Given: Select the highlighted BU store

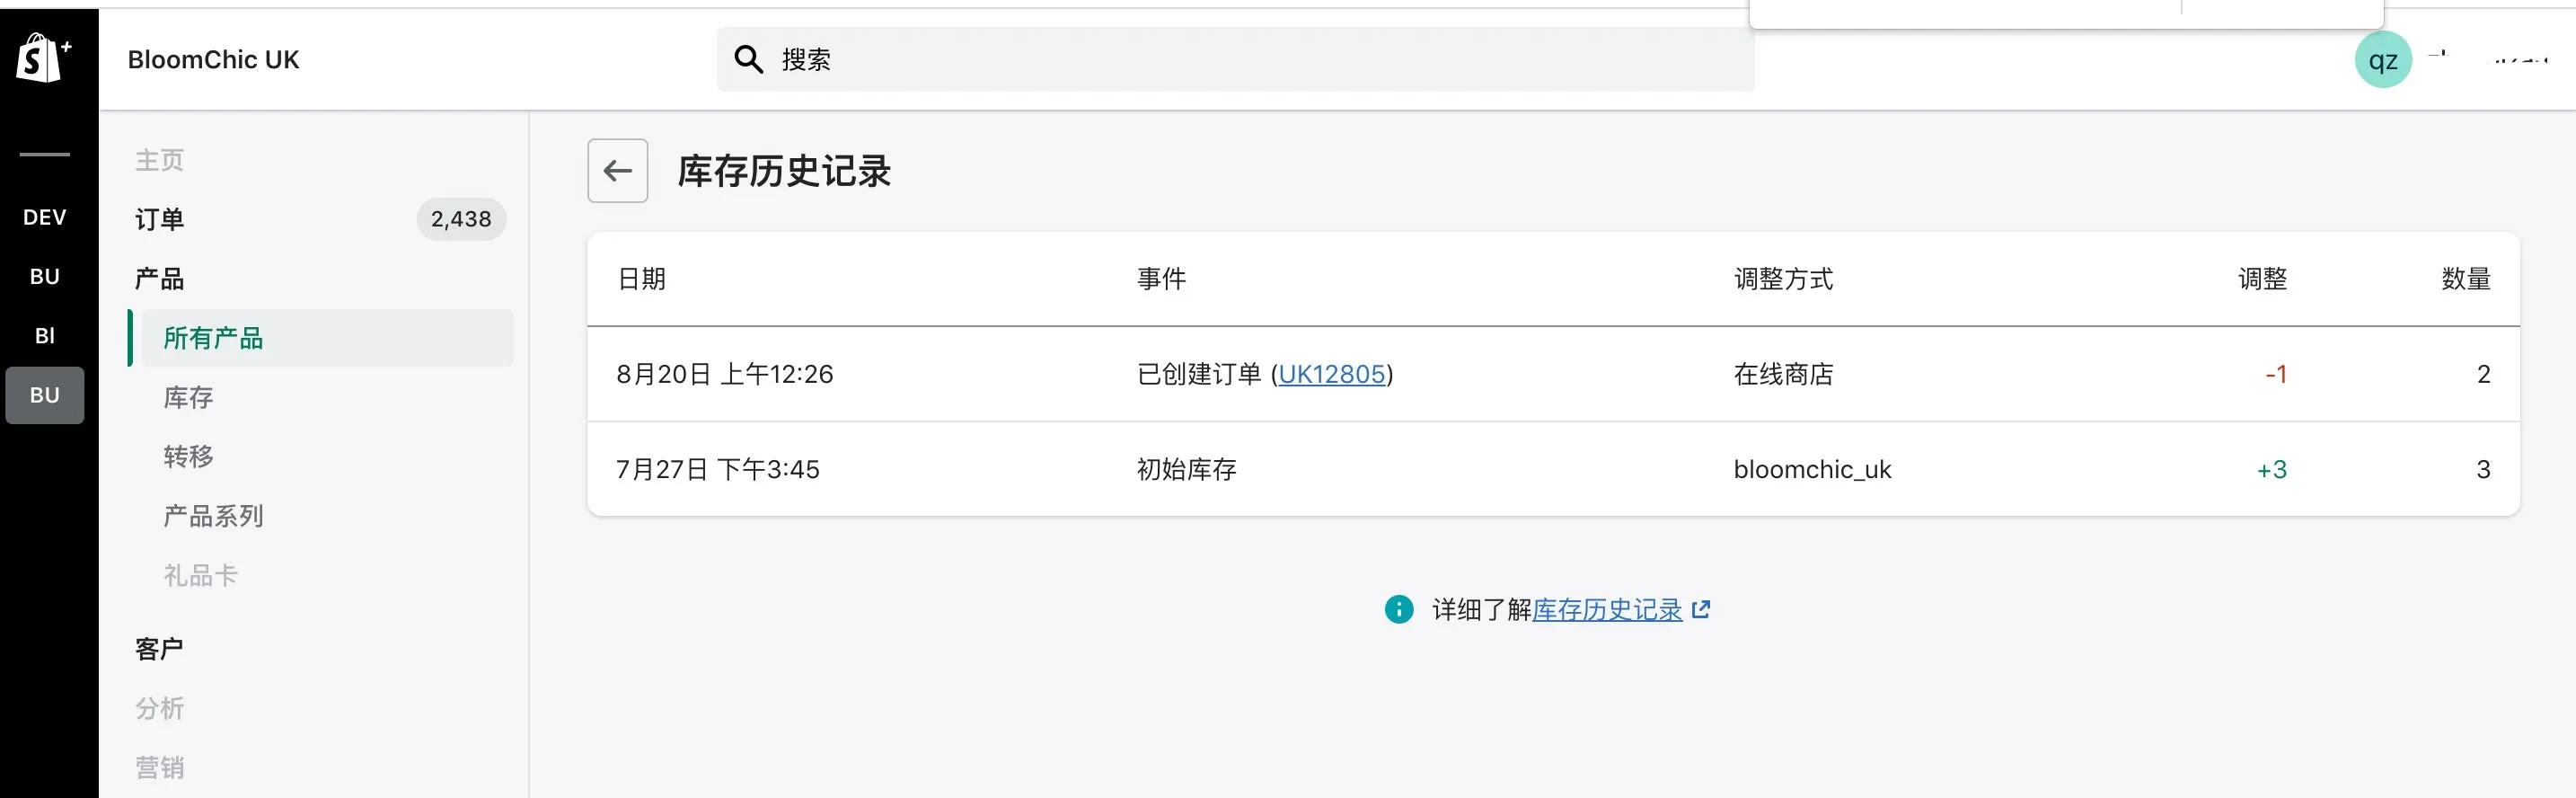Looking at the screenshot, I should click(45, 395).
